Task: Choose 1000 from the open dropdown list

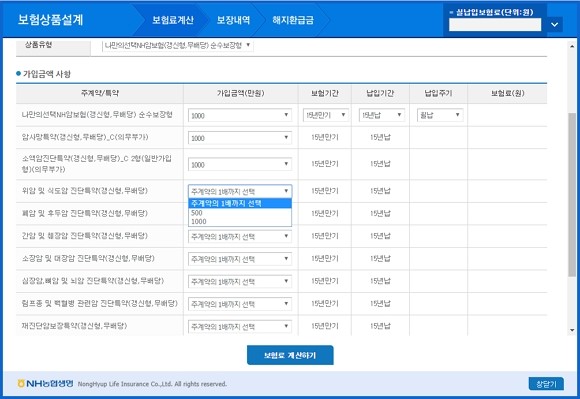Action: click(x=240, y=222)
